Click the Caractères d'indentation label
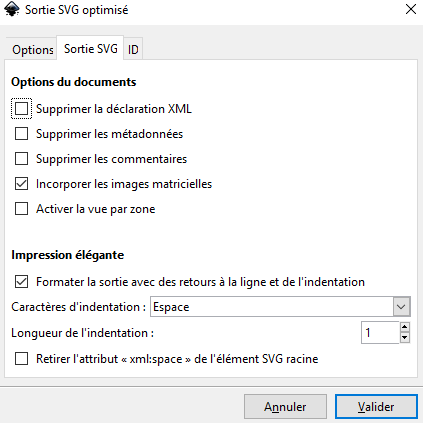Viewport: 423px width, 423px height. 79,307
